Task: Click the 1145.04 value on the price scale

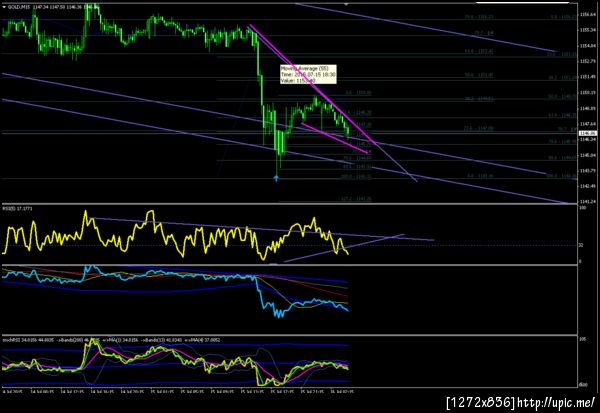Action: [x=588, y=155]
